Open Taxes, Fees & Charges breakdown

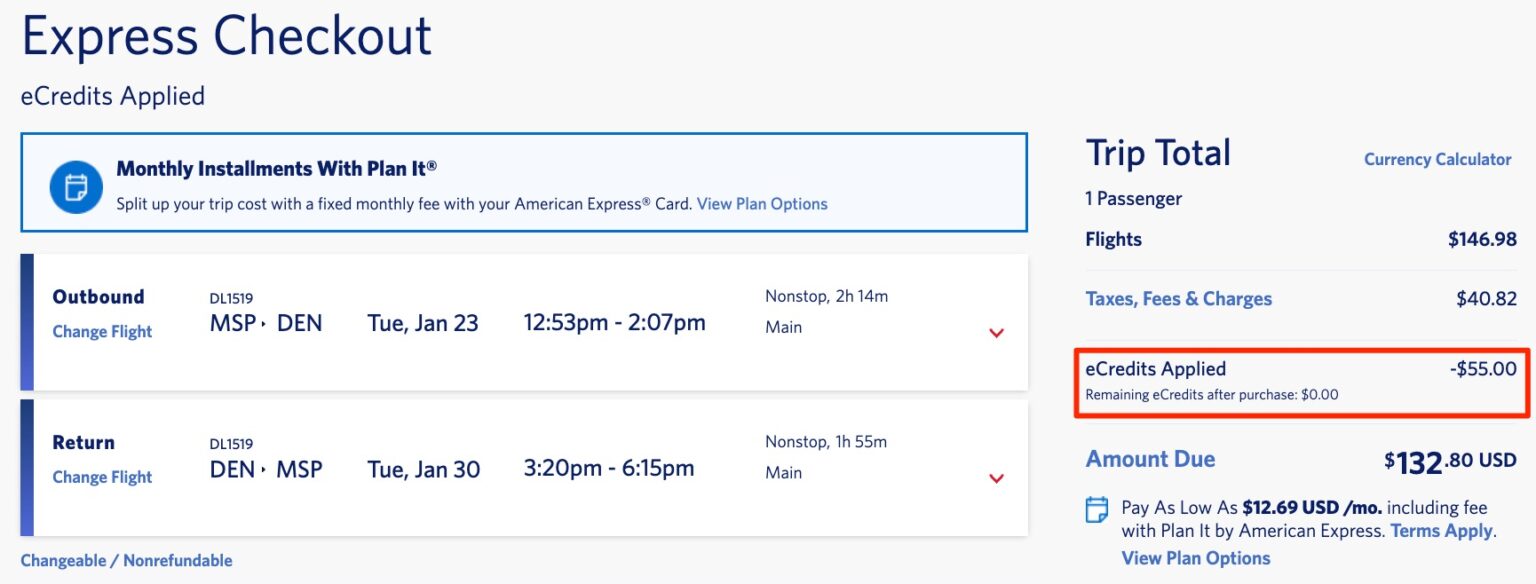click(x=1179, y=298)
